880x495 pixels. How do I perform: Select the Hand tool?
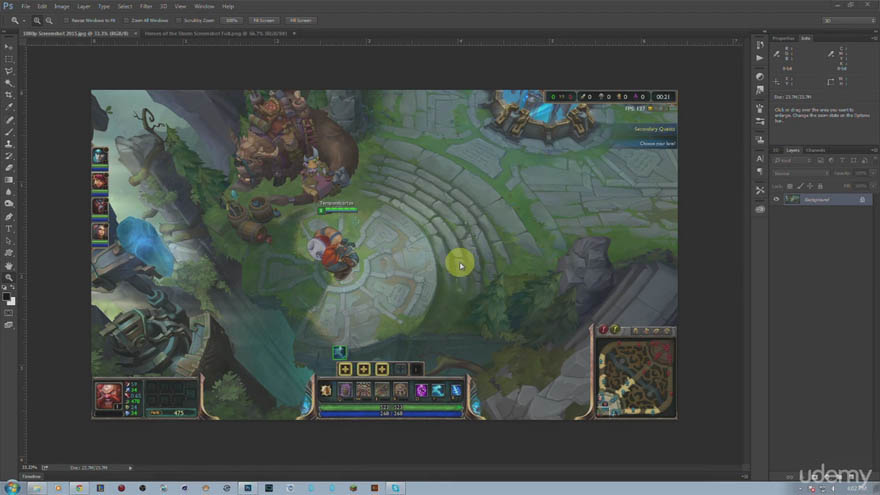click(x=8, y=265)
